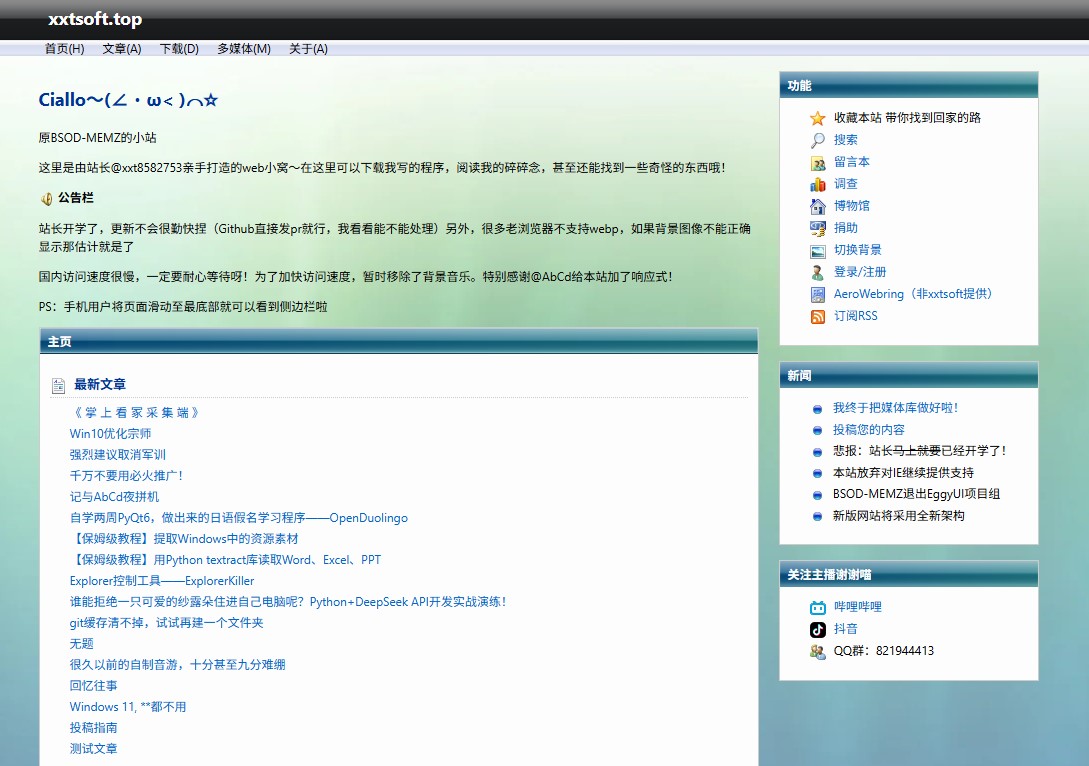Click the donate icon beside 捐助
Screen dimensions: 1089x766
pyautogui.click(x=817, y=228)
